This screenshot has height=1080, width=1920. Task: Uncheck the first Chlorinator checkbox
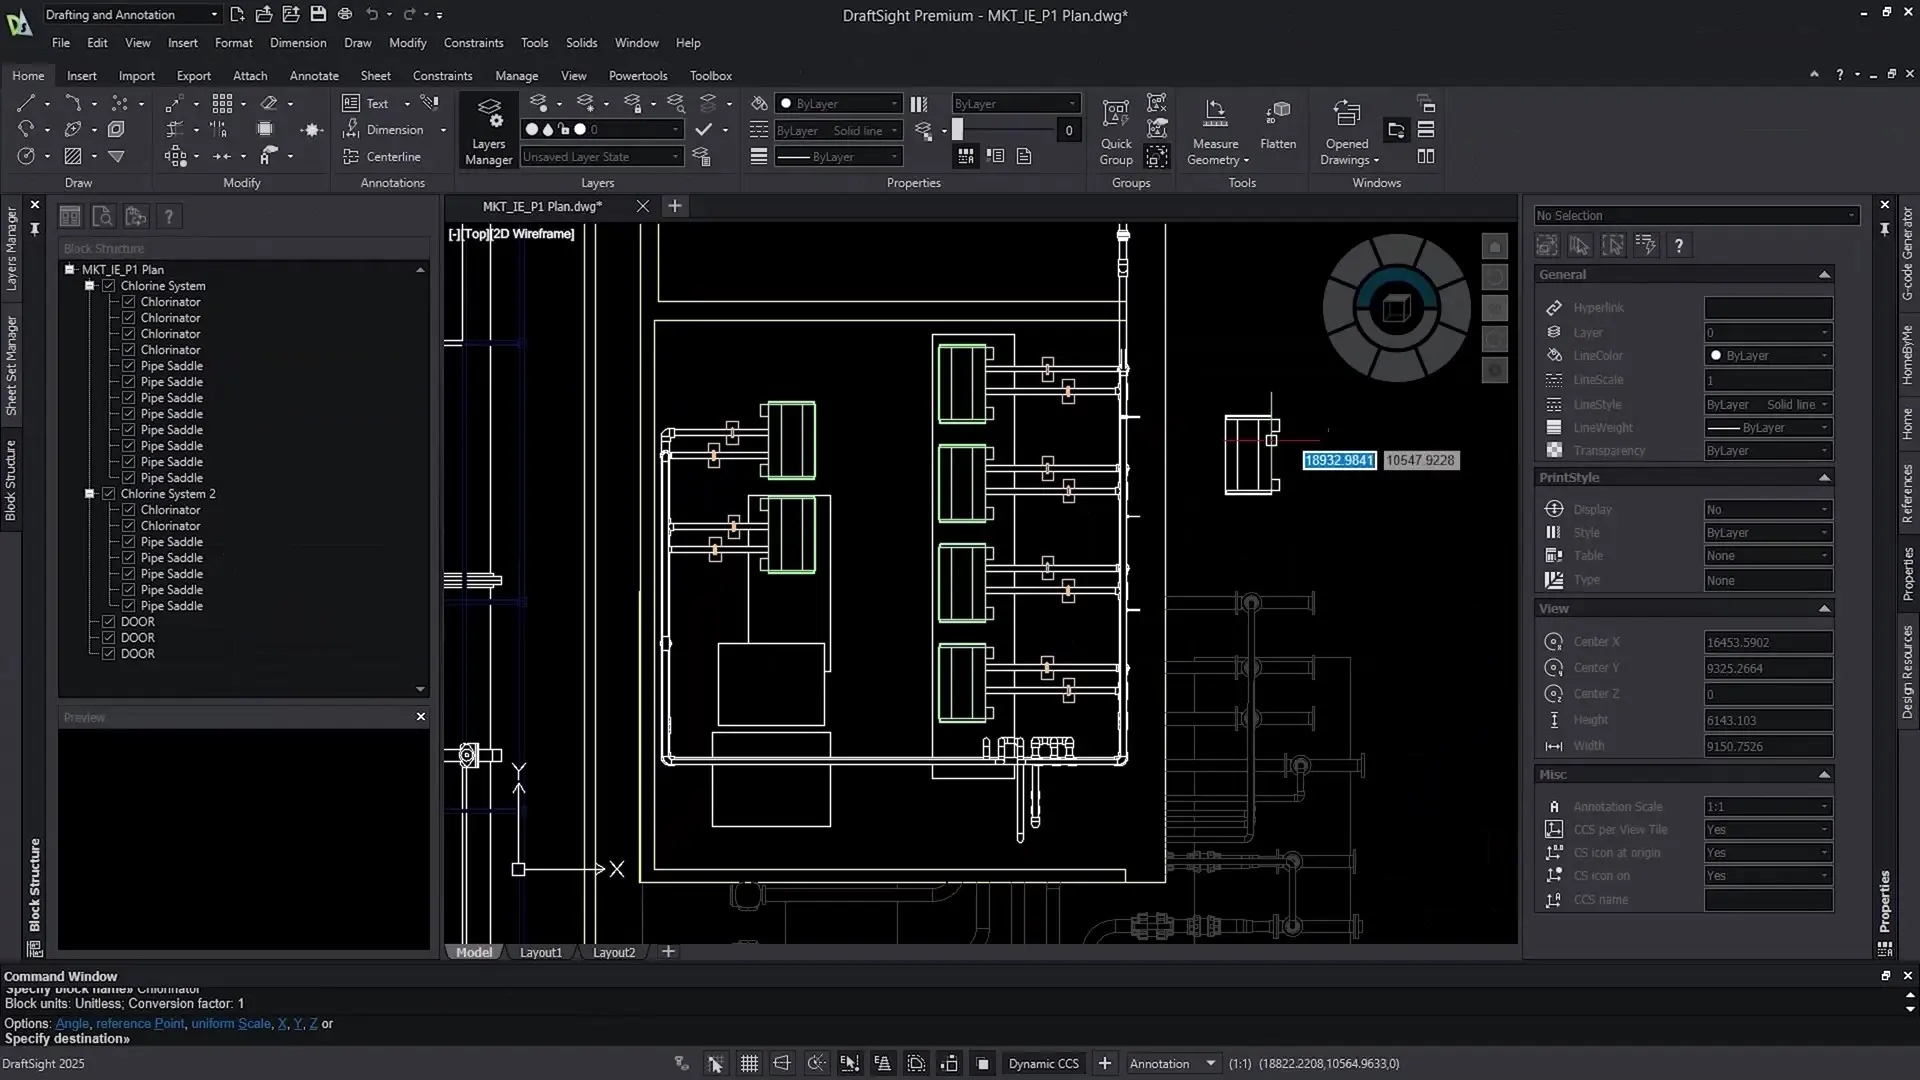(x=129, y=302)
